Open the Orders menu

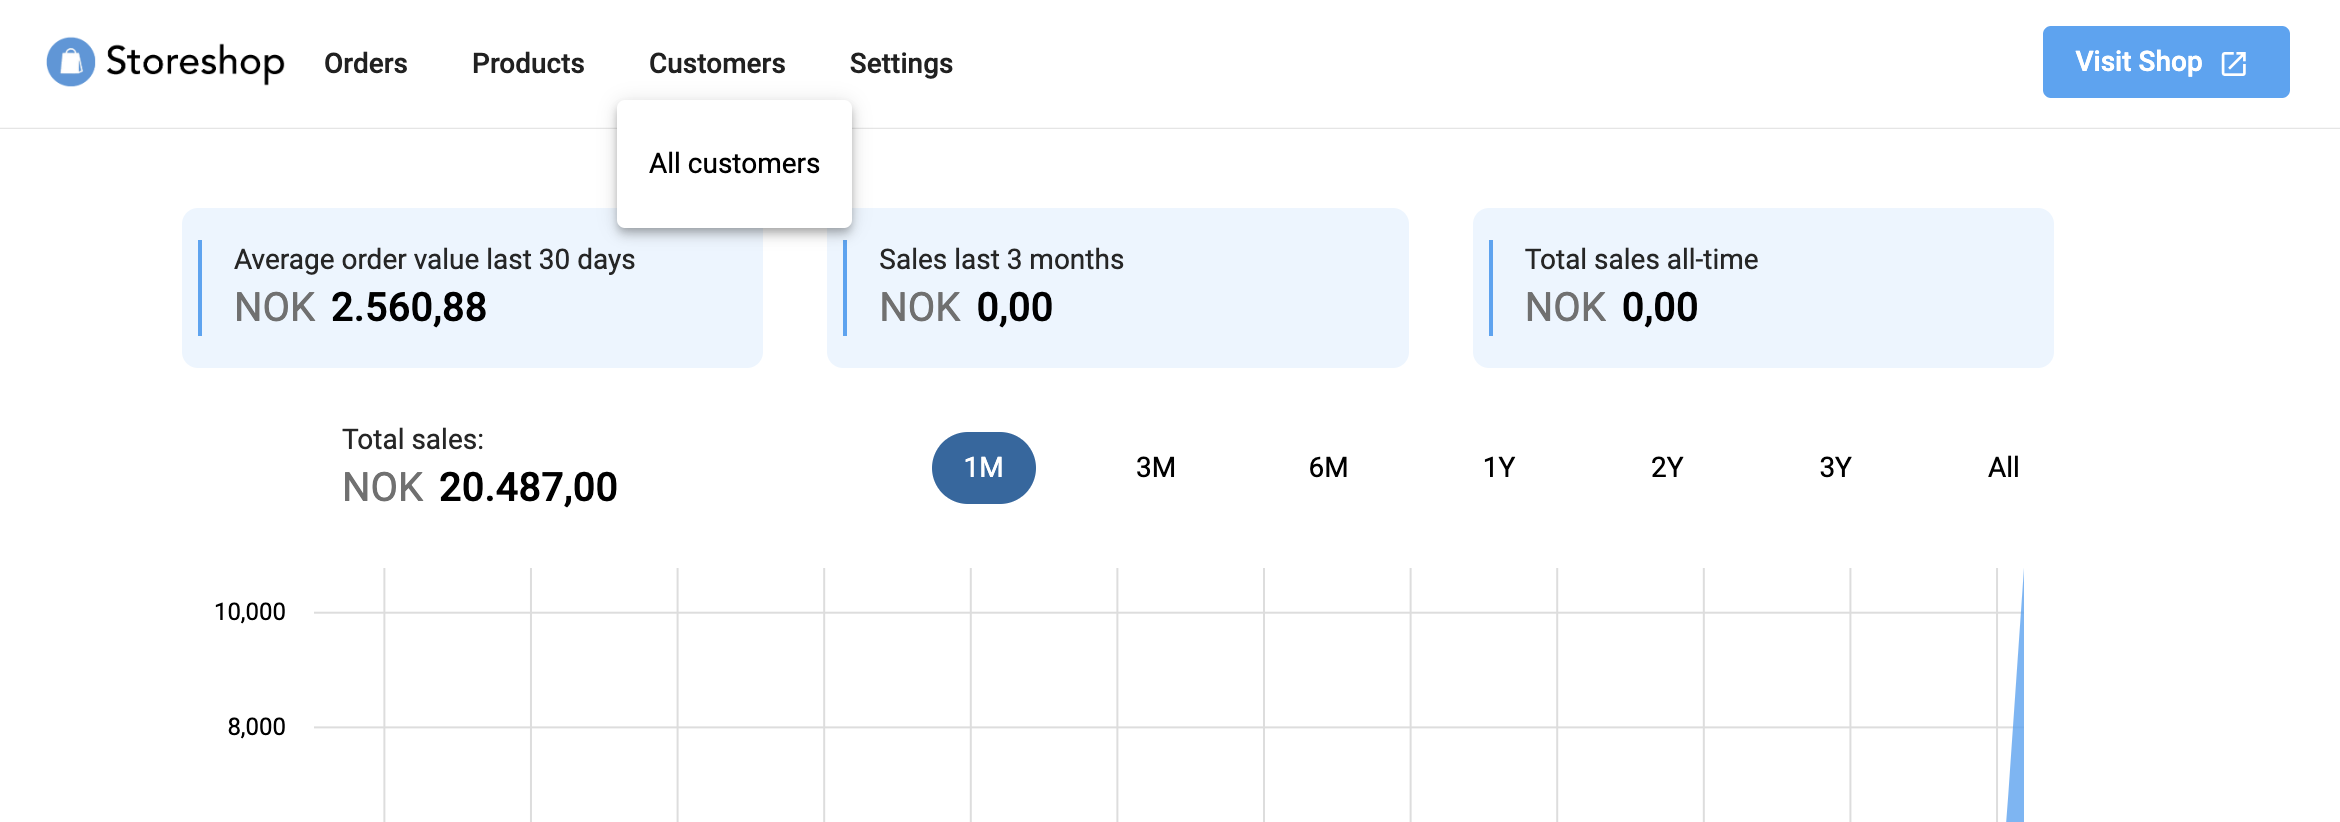click(x=365, y=63)
